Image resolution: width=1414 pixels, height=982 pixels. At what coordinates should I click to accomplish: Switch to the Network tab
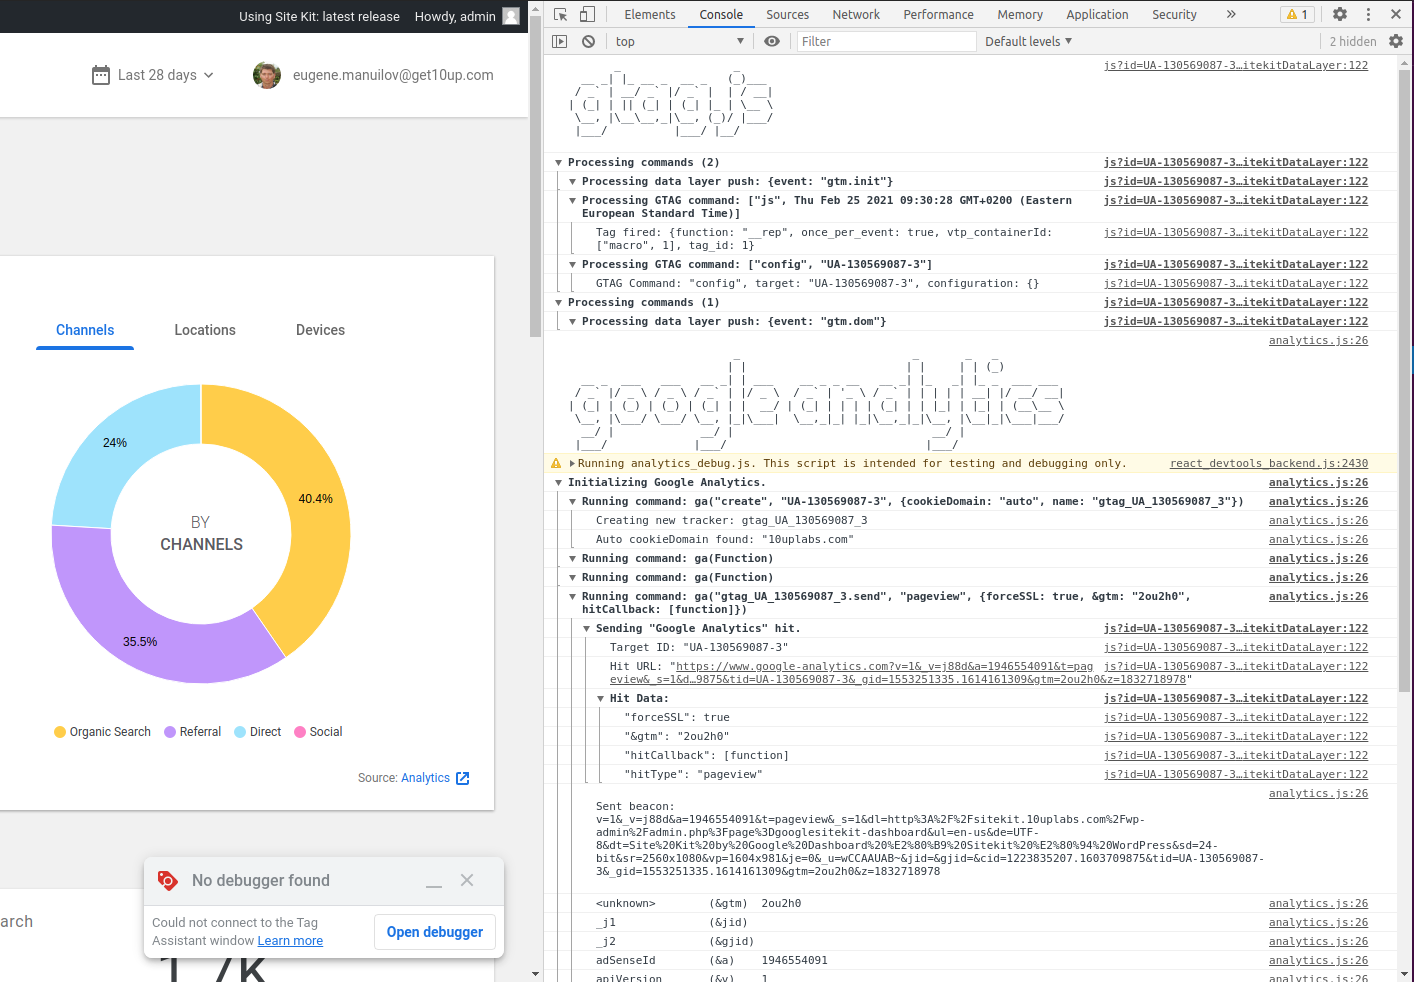pos(856,14)
